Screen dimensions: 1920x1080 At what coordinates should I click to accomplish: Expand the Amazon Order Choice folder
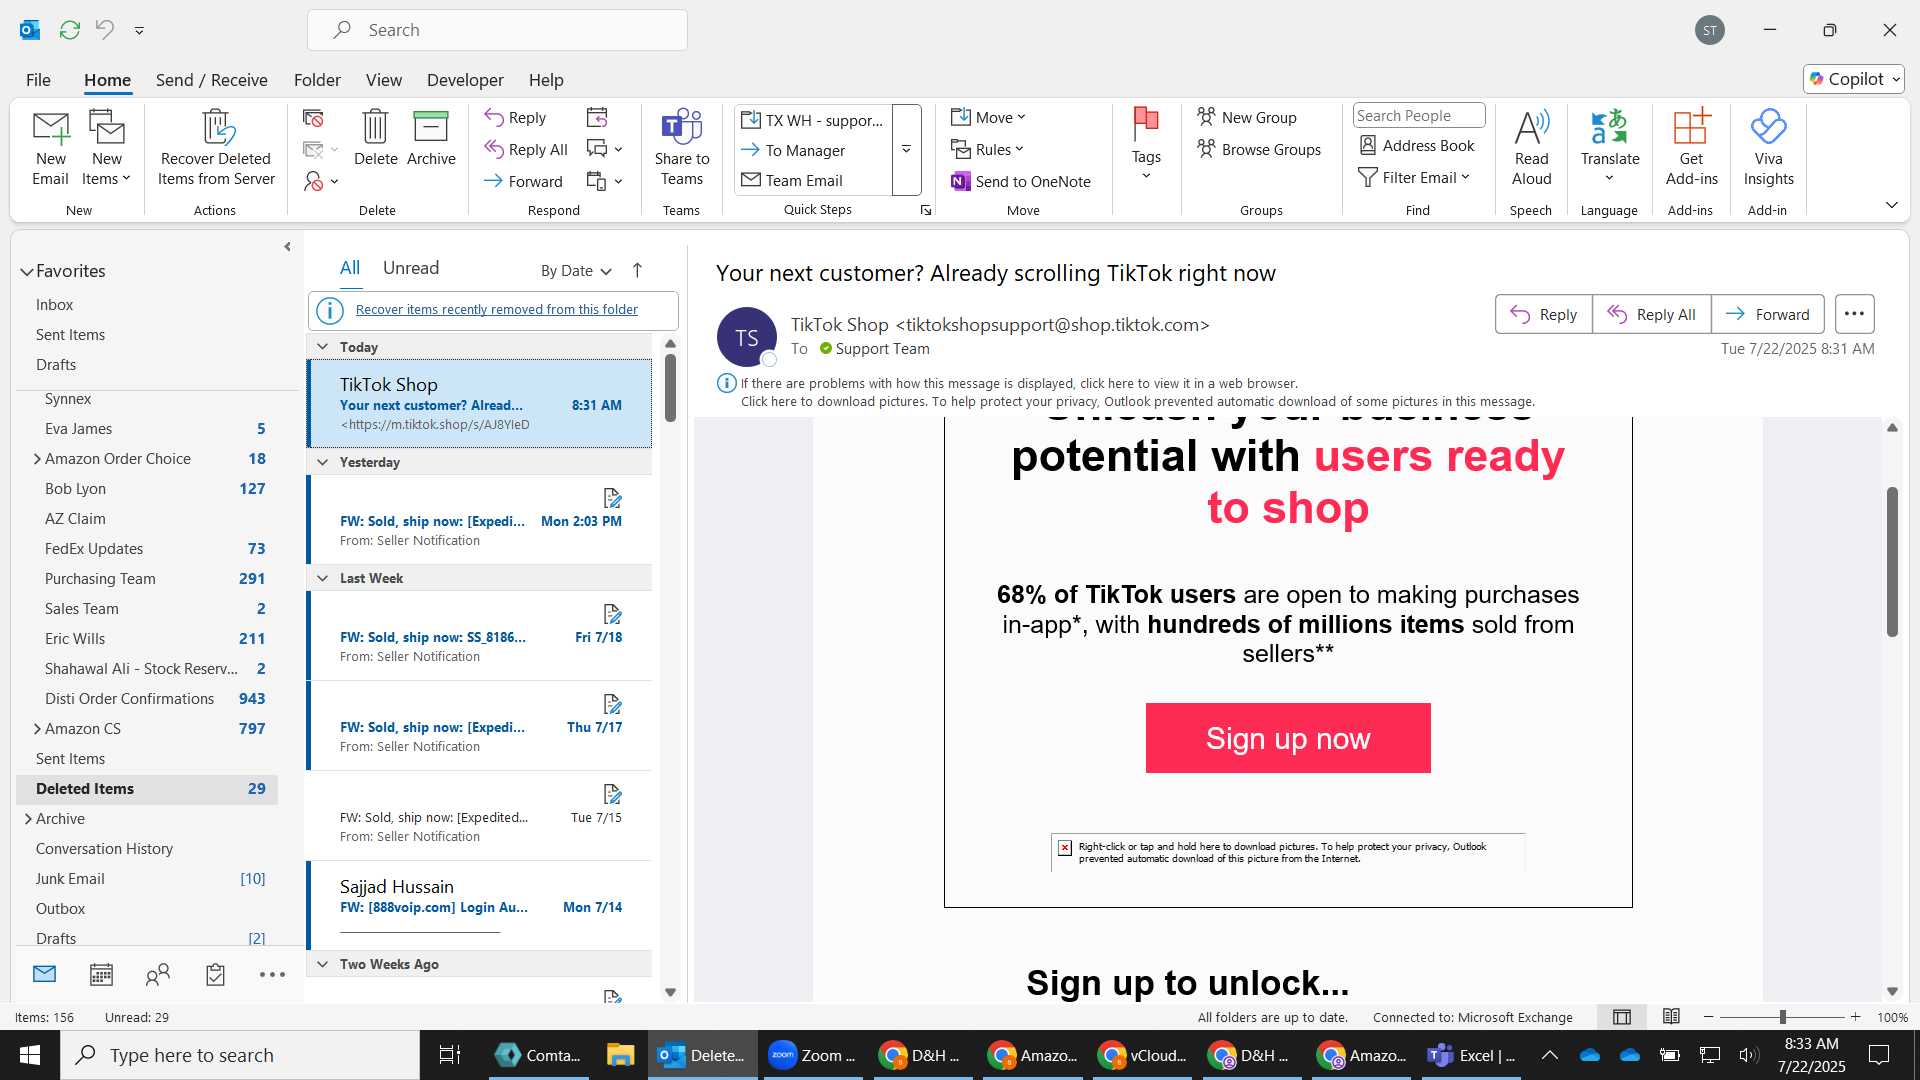pyautogui.click(x=37, y=459)
